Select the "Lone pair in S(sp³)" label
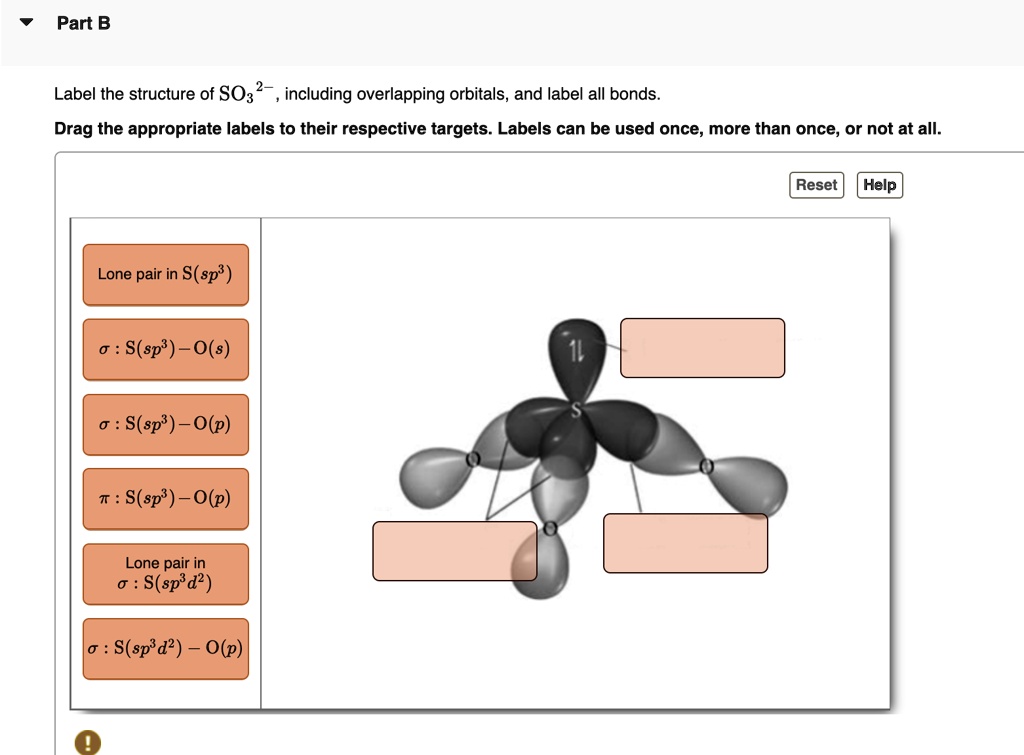Screen dimensions: 1024x755 click(x=165, y=274)
